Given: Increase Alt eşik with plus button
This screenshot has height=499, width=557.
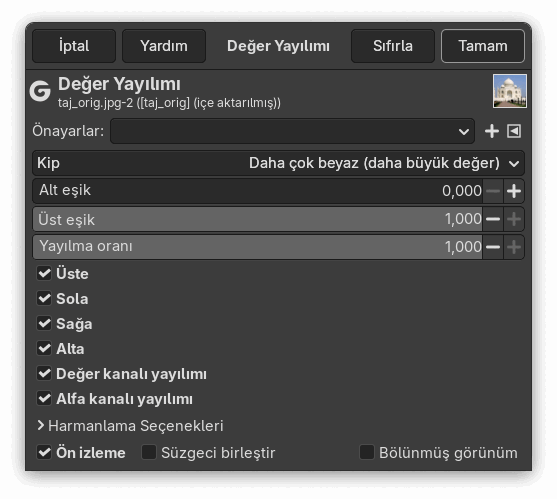Looking at the screenshot, I should click(x=514, y=191).
